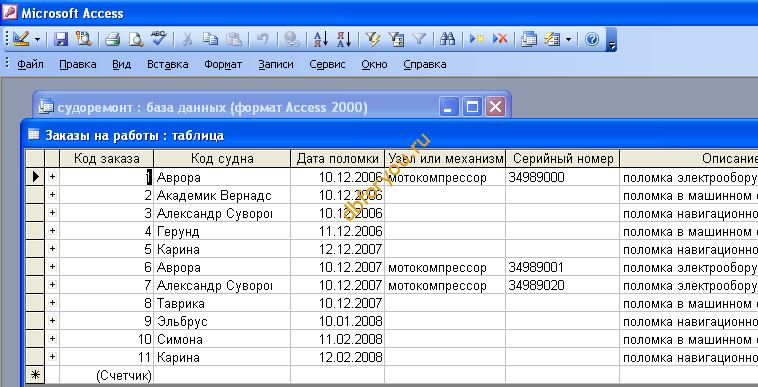Expand subdatasheet for Эльбрус row
The width and height of the screenshot is (758, 387).
coord(52,320)
